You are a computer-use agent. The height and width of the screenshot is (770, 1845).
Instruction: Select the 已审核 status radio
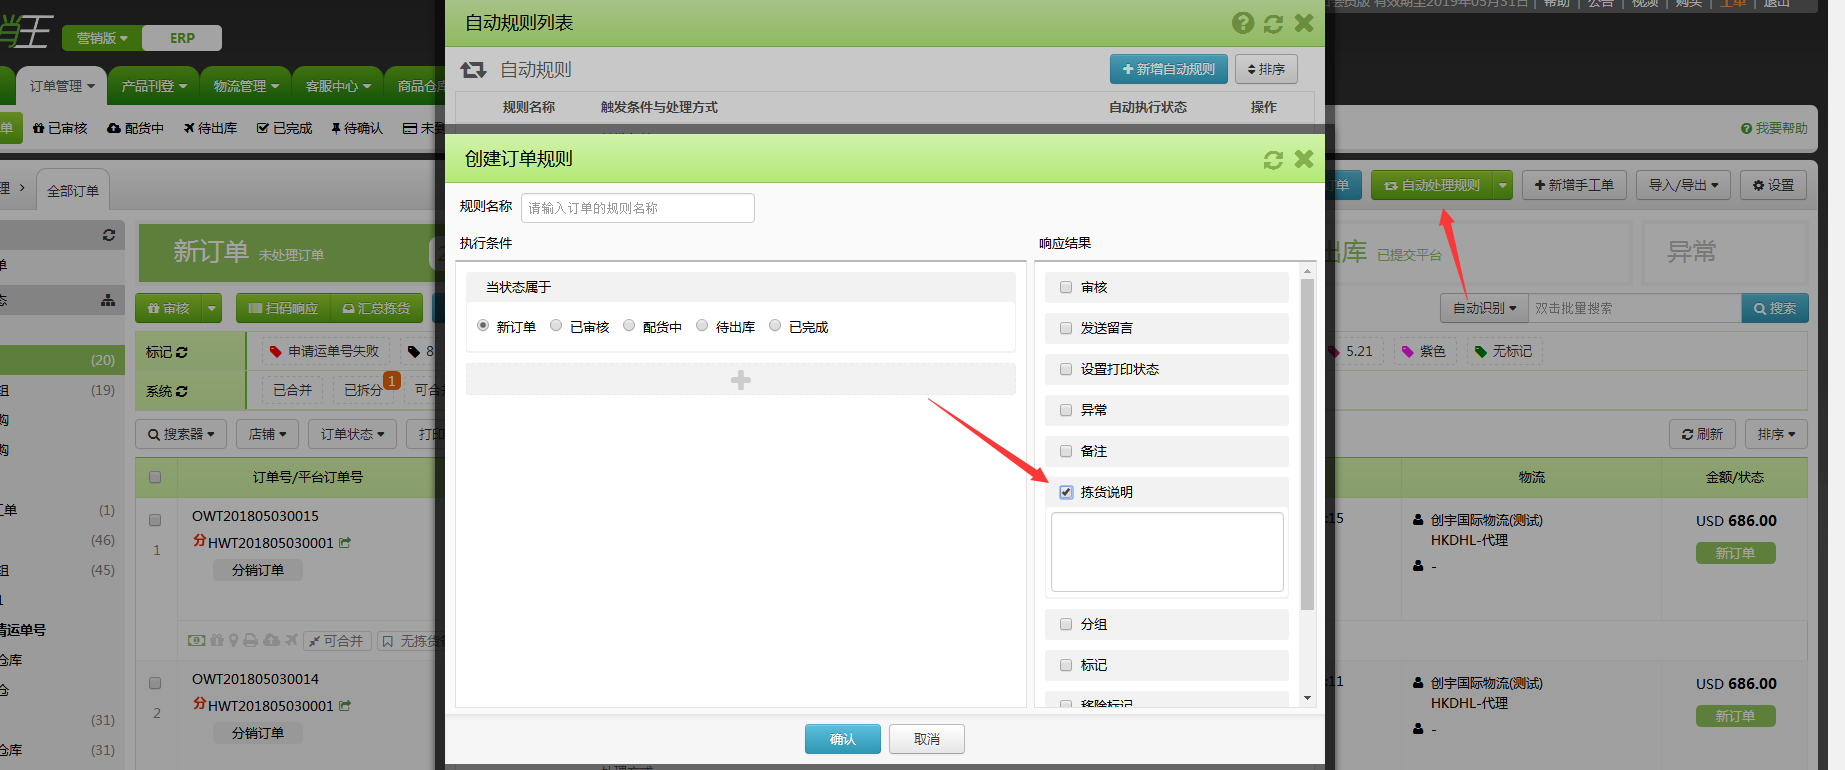pyautogui.click(x=556, y=326)
